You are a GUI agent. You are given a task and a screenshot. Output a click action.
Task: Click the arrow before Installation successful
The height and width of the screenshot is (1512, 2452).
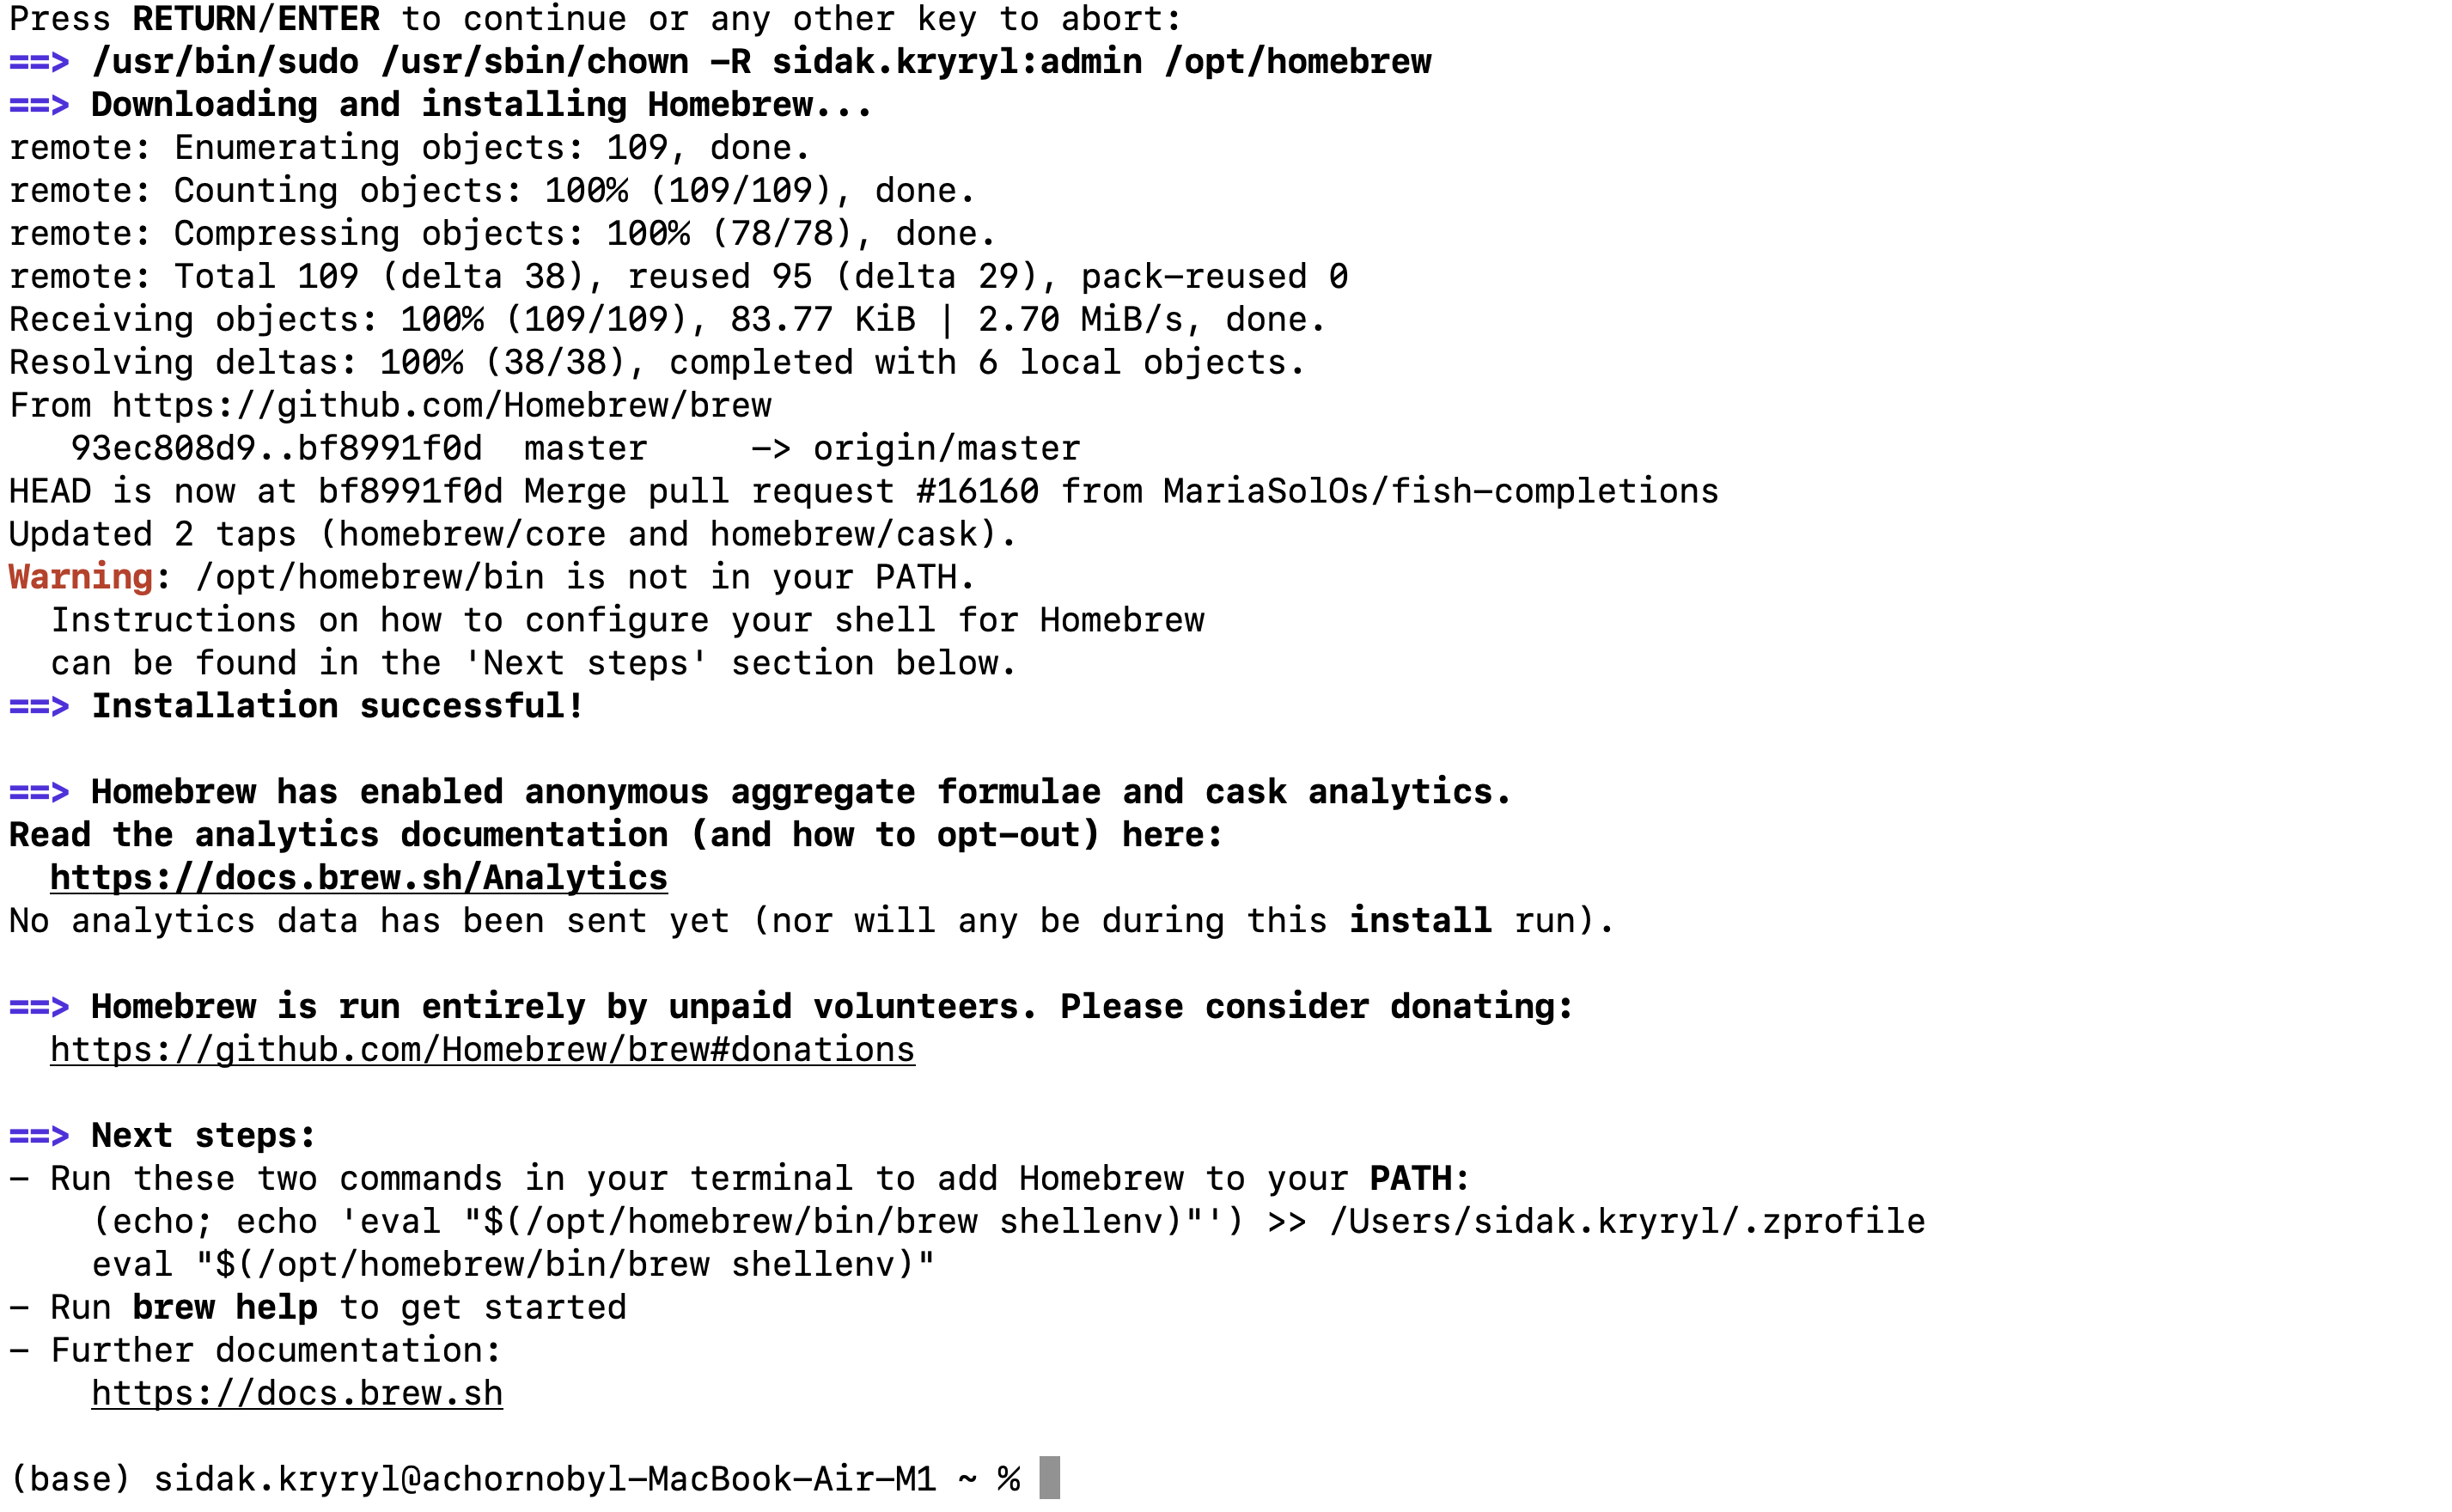tap(39, 707)
